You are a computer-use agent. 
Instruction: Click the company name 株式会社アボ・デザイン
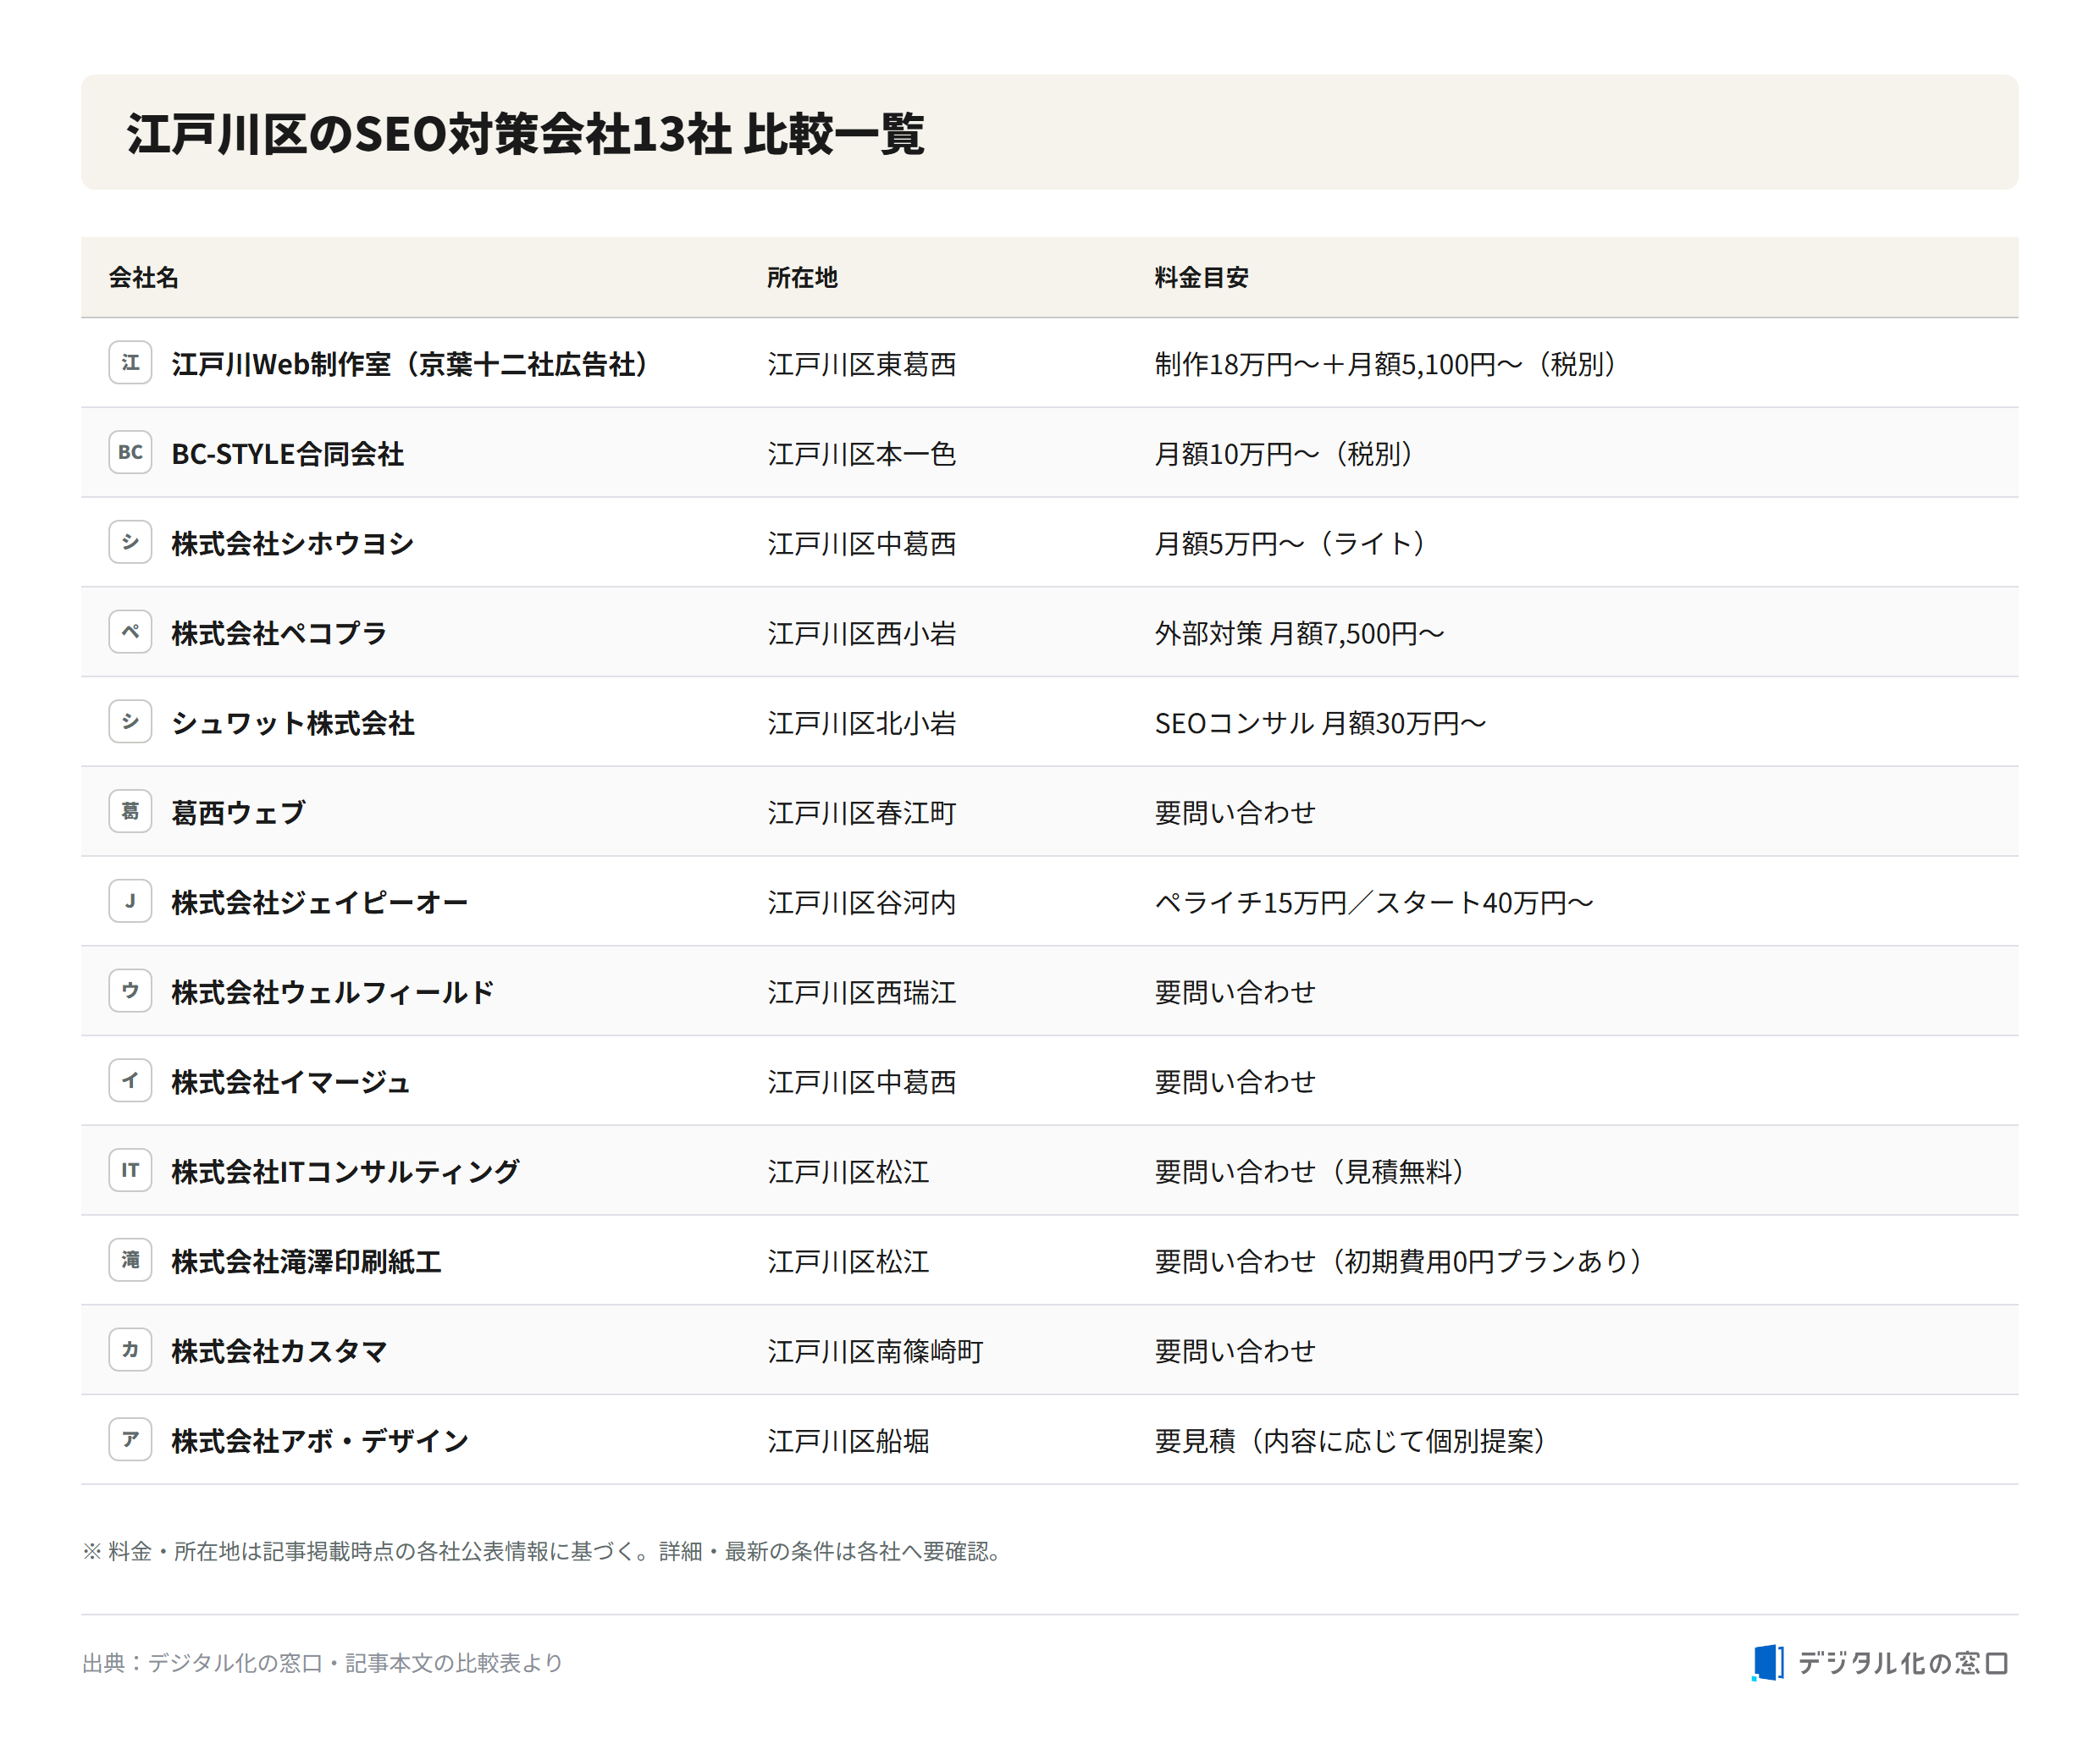point(320,1441)
